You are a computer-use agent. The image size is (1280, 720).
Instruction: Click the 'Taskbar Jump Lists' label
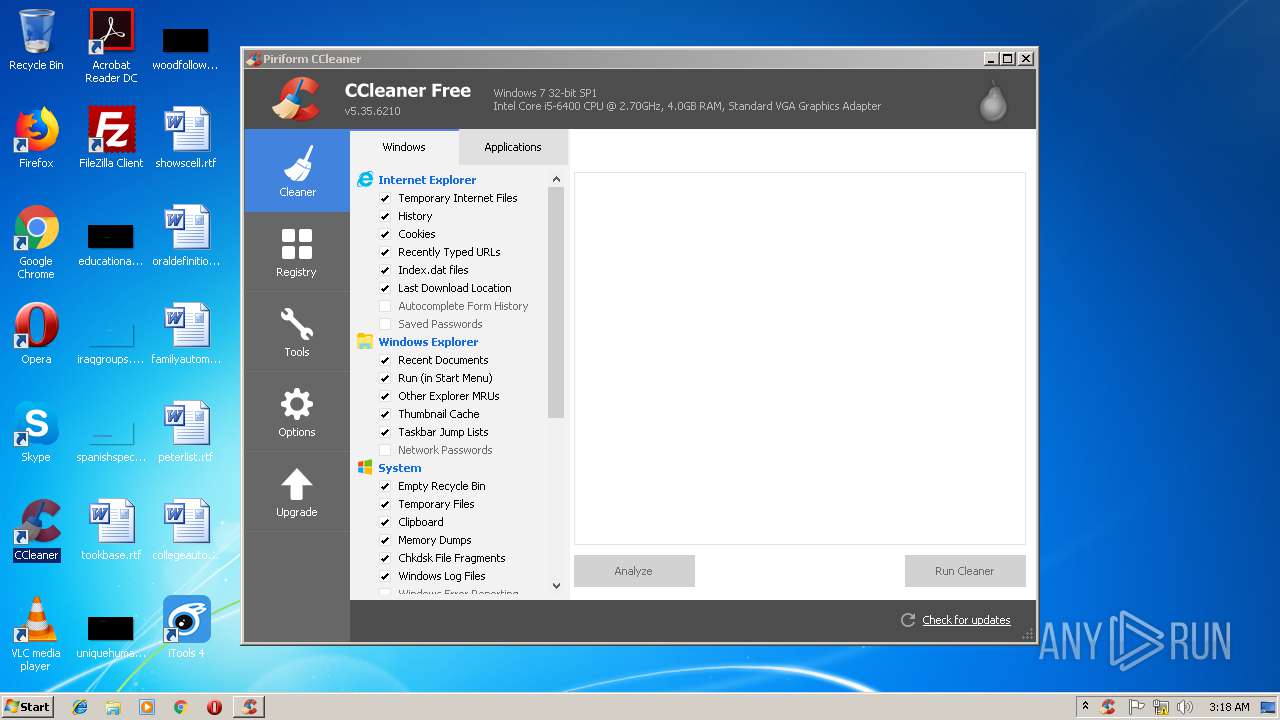(x=443, y=432)
